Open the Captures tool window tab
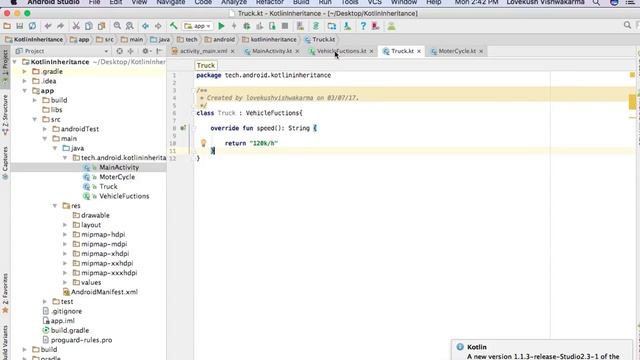This screenshot has width=640, height=360. pyautogui.click(x=5, y=163)
